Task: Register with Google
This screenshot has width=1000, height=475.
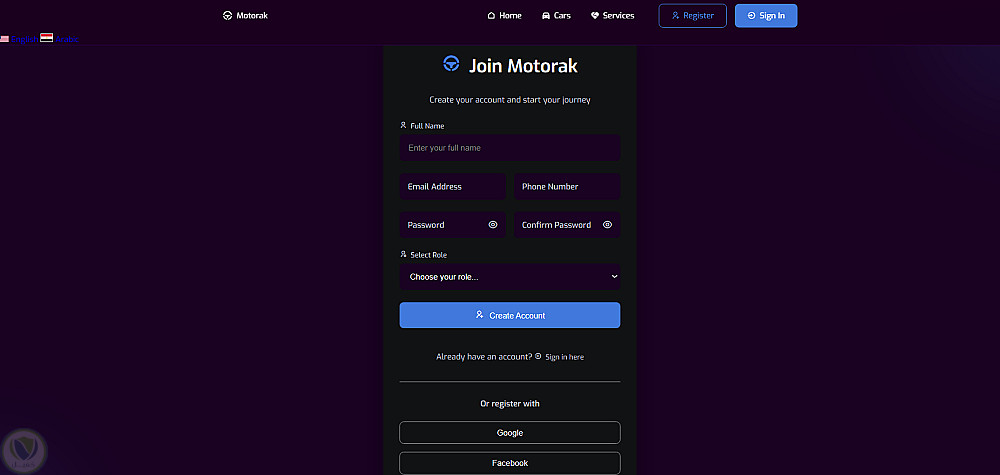Action: click(x=510, y=433)
